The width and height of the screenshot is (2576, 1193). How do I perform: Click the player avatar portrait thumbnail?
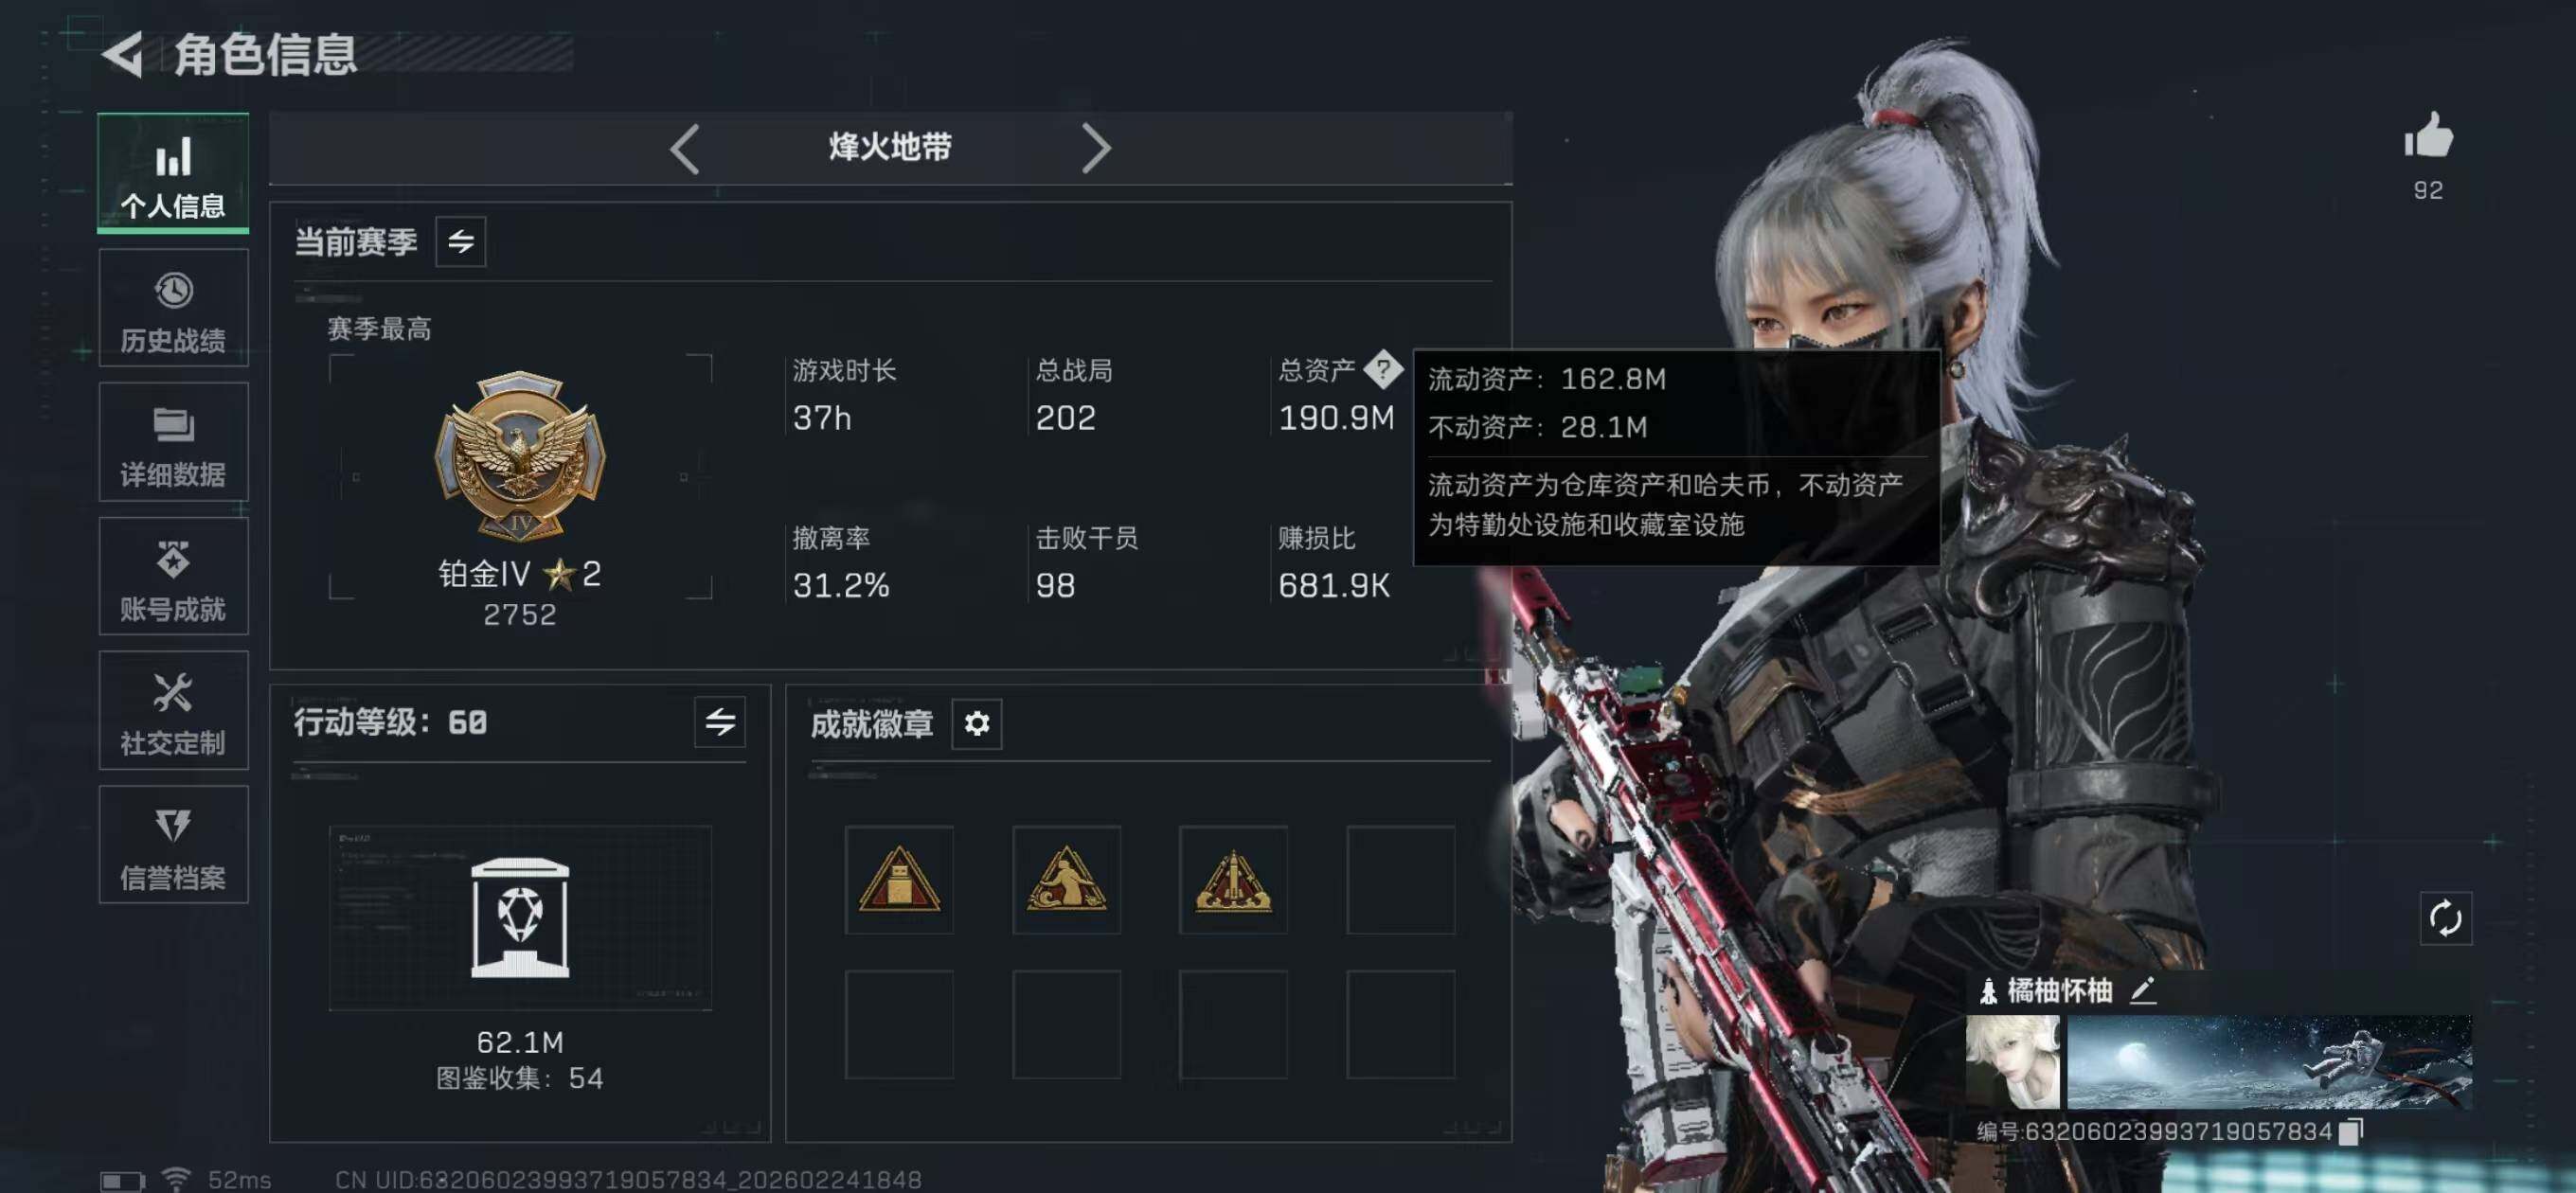coord(2012,1062)
